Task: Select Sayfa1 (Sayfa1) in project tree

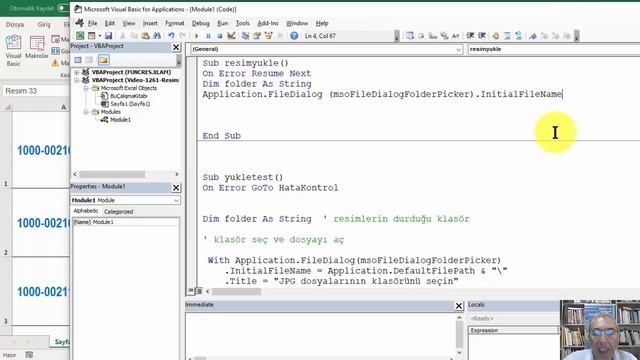Action: tap(130, 104)
